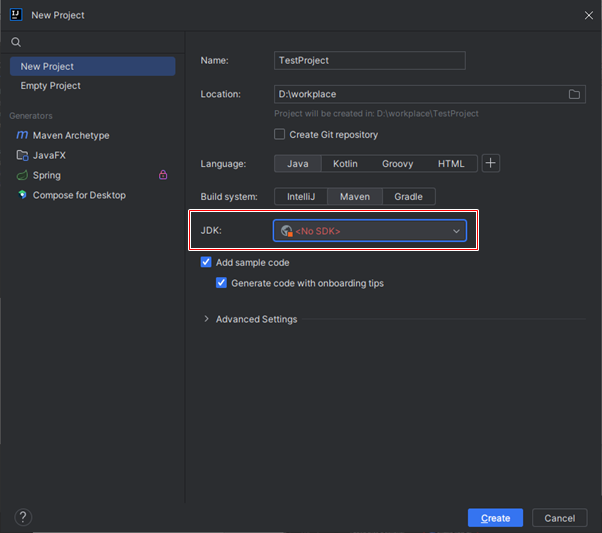The width and height of the screenshot is (602, 533).
Task: Click the JavaFX generator icon
Action: click(22, 155)
